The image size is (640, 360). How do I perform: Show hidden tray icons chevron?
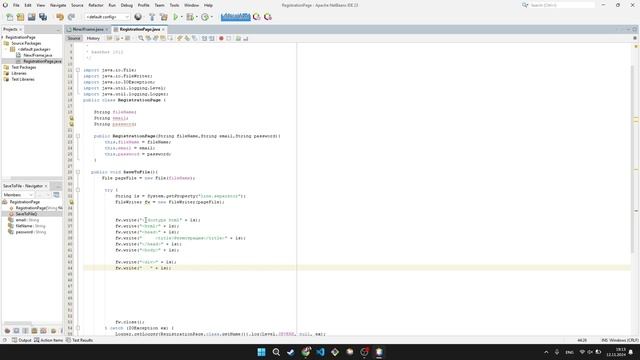[546, 352]
